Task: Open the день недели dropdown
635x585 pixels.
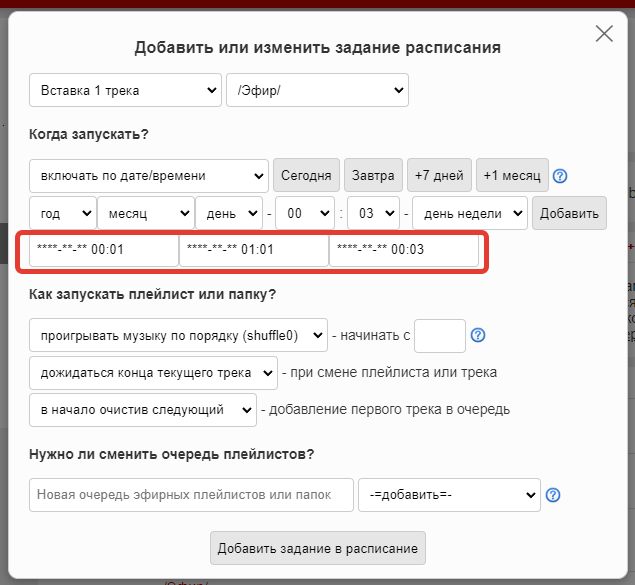Action: 470,213
